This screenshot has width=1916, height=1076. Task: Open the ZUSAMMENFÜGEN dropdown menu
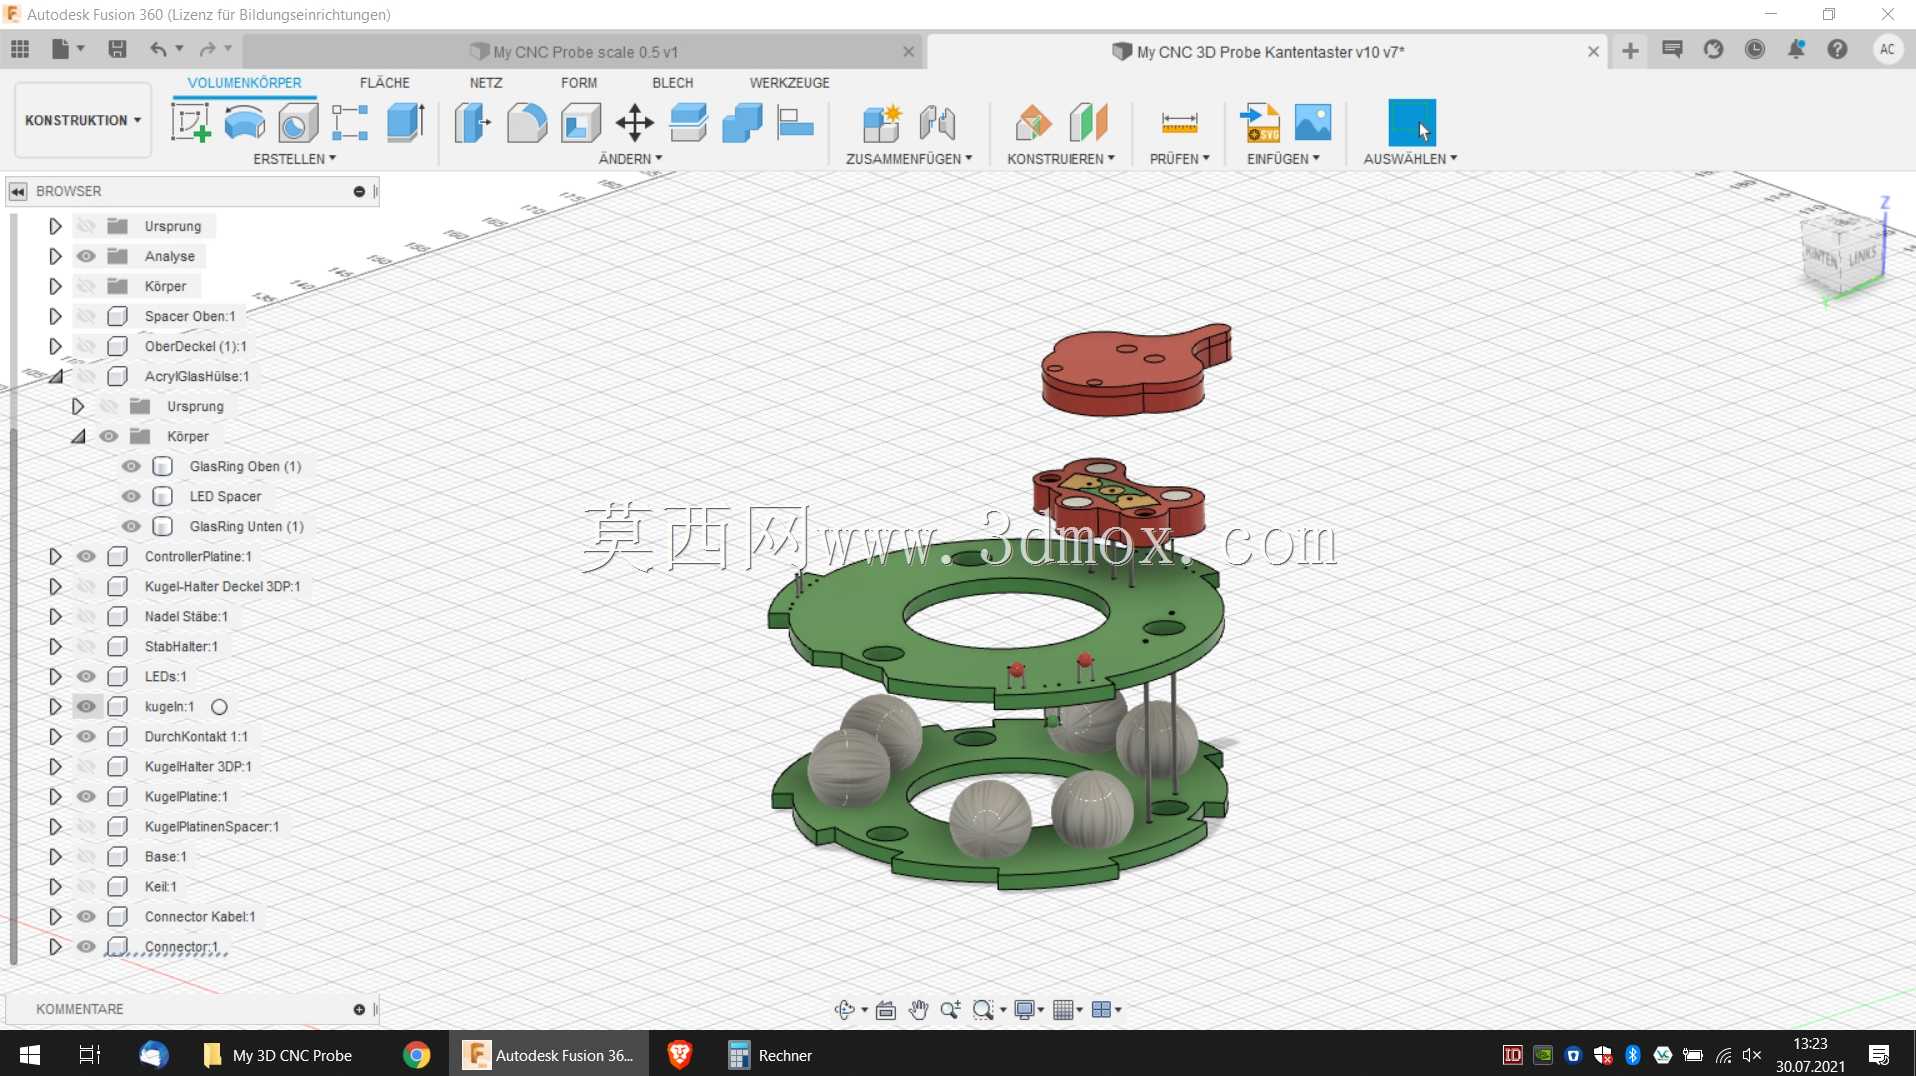click(909, 159)
